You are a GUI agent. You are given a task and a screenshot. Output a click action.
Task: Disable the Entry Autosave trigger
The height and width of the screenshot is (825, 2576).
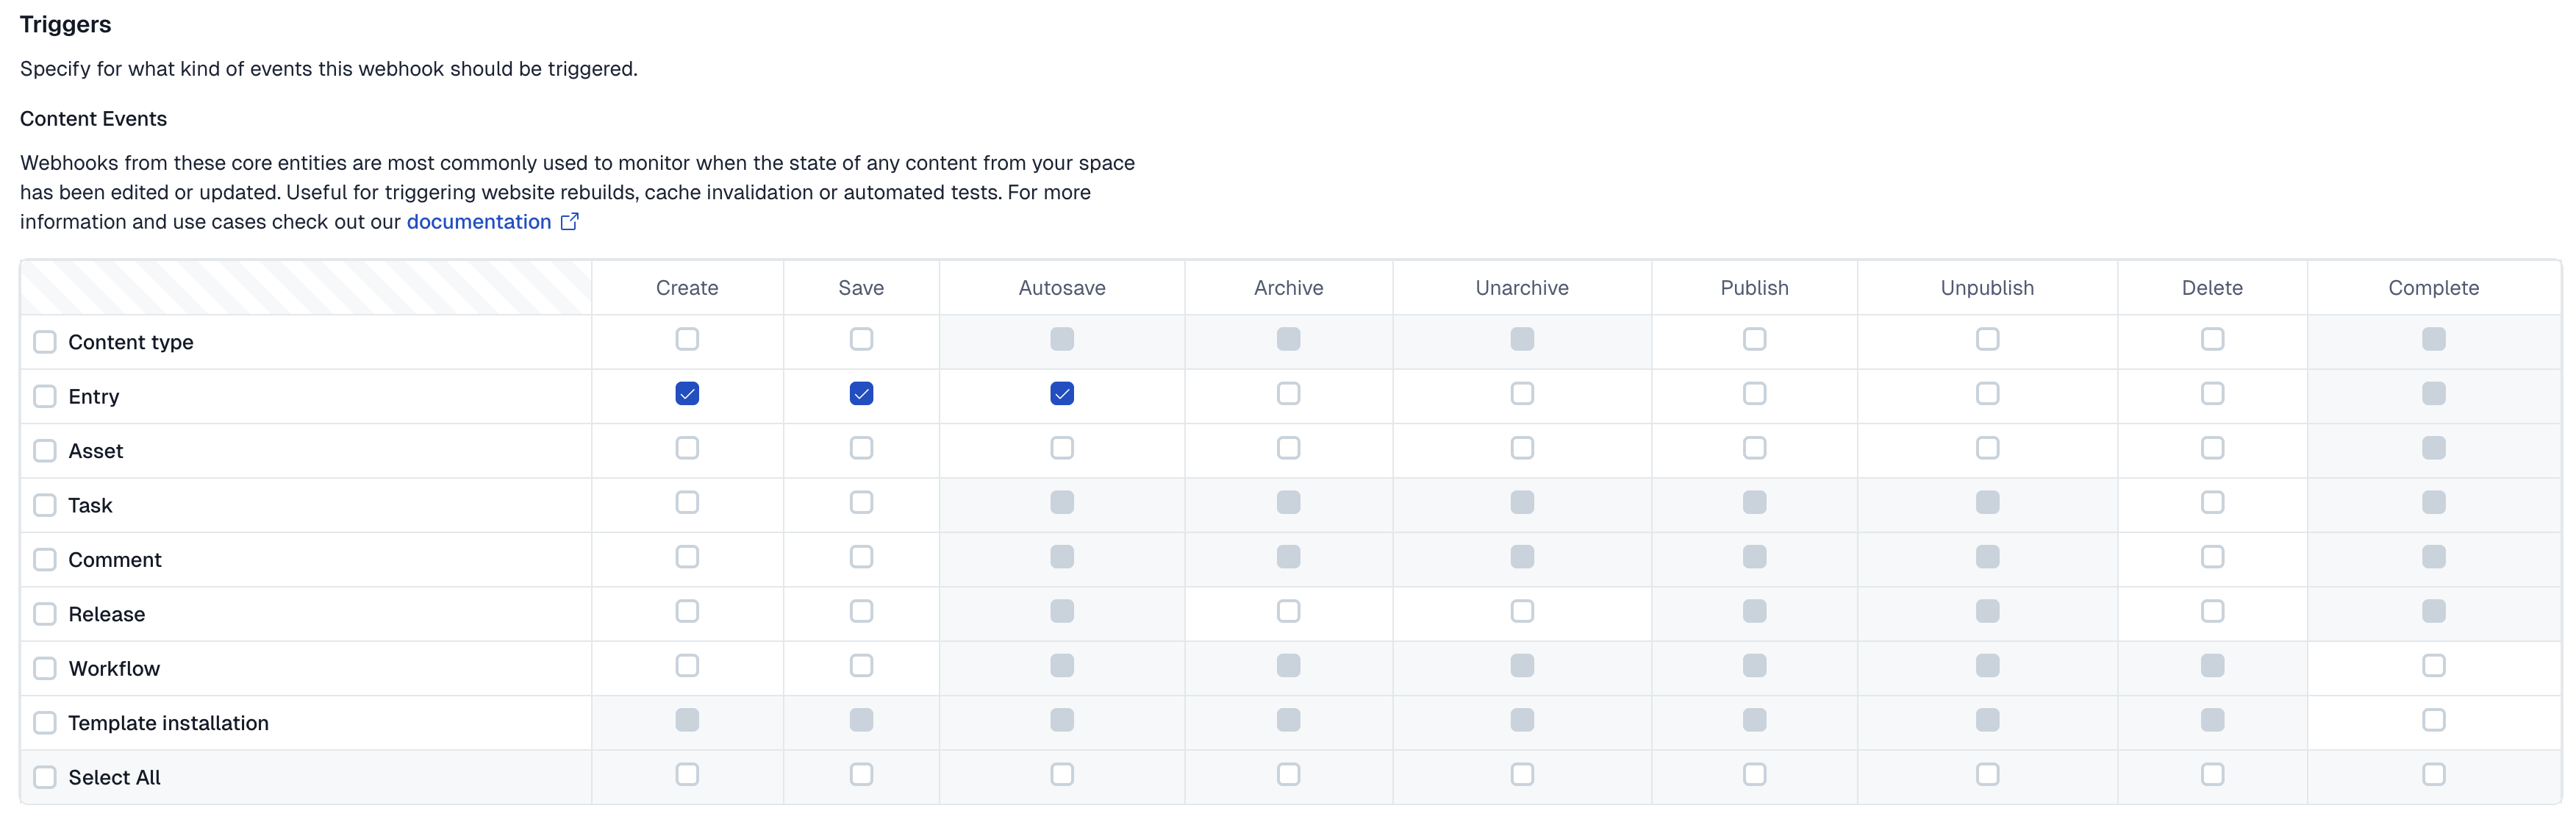pos(1062,394)
